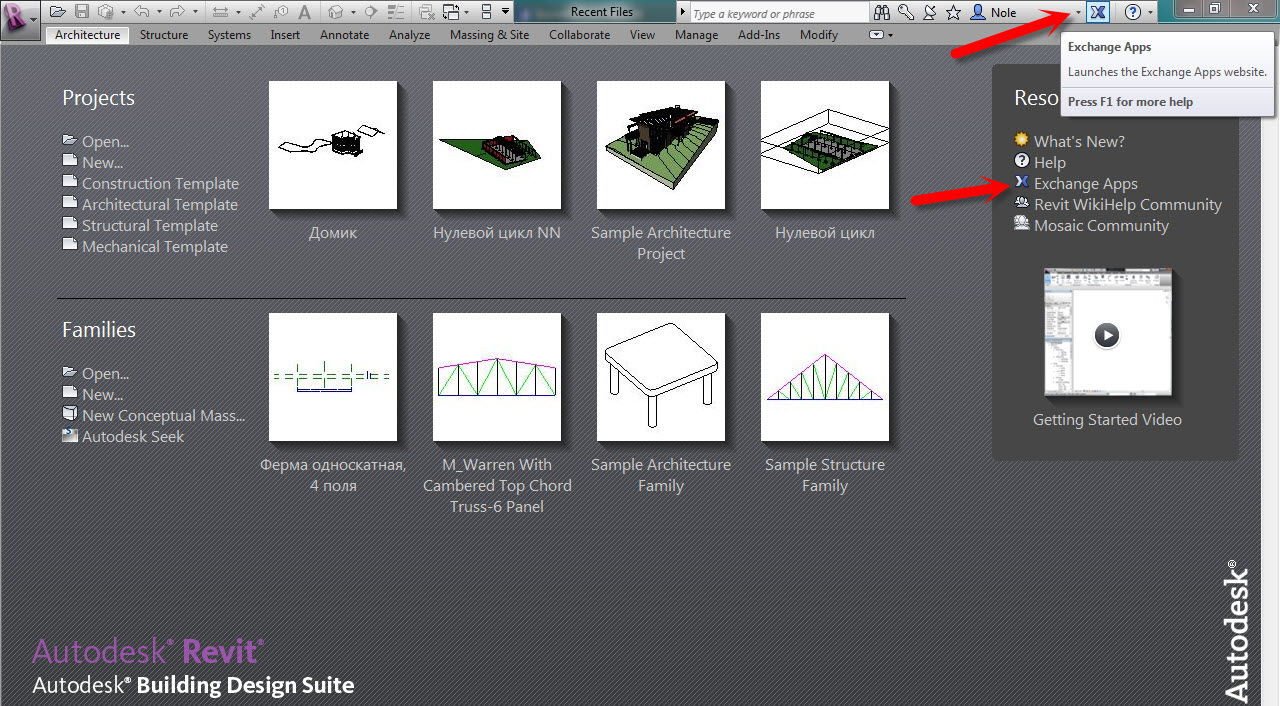1280x706 pixels.
Task: Click the Synchronize with Central icon
Action: coord(106,12)
